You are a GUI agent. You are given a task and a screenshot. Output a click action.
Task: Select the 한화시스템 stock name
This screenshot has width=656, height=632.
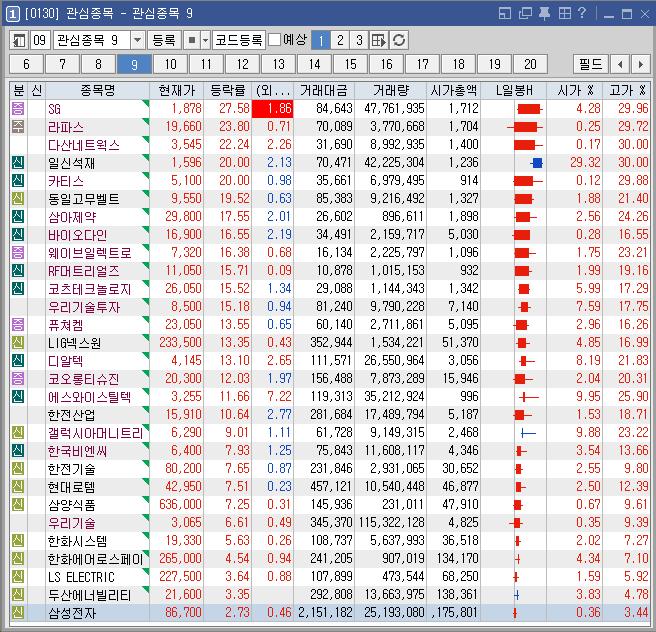(77, 541)
